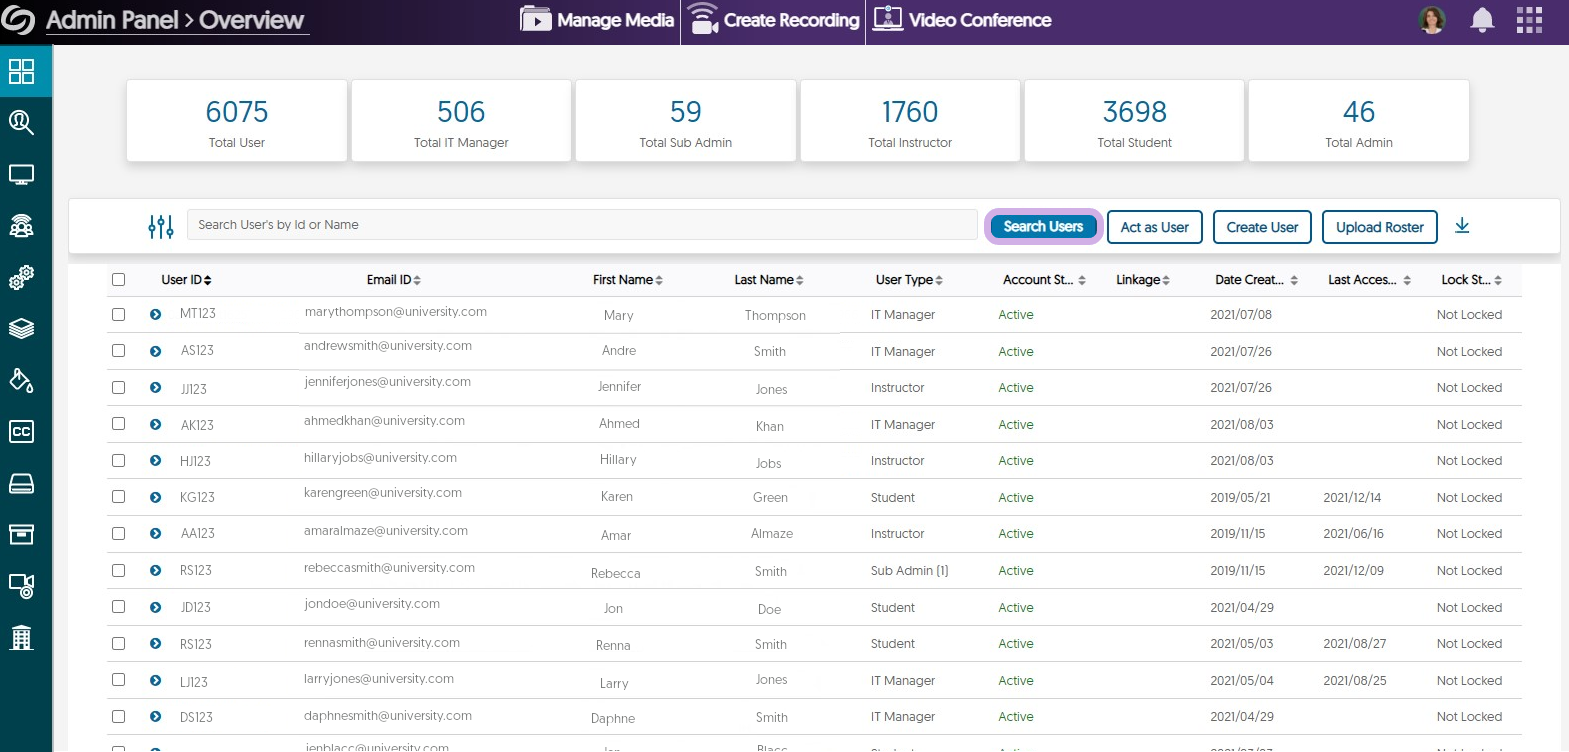Expand the KG123 user row arrow
Viewport: 1569px width, 752px height.
coord(156,497)
